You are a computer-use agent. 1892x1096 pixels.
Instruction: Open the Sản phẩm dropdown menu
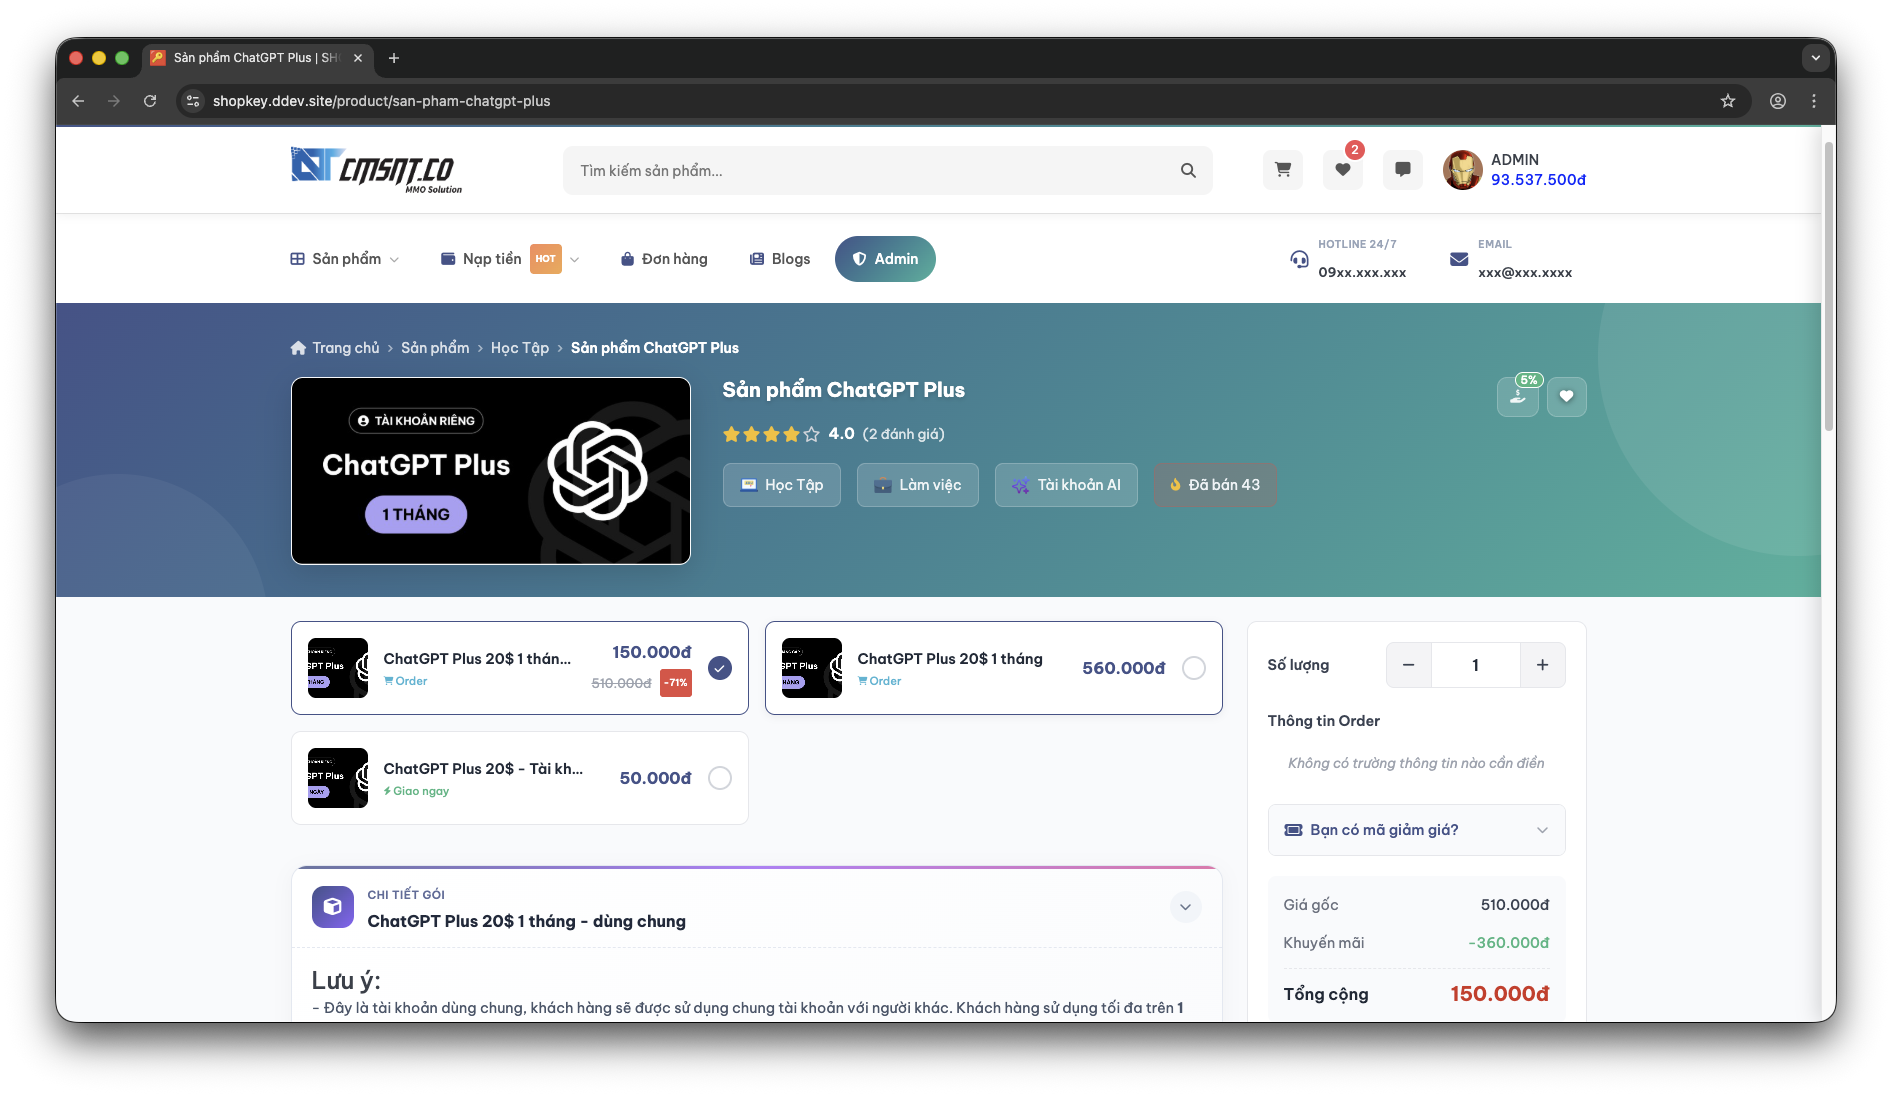tap(345, 259)
